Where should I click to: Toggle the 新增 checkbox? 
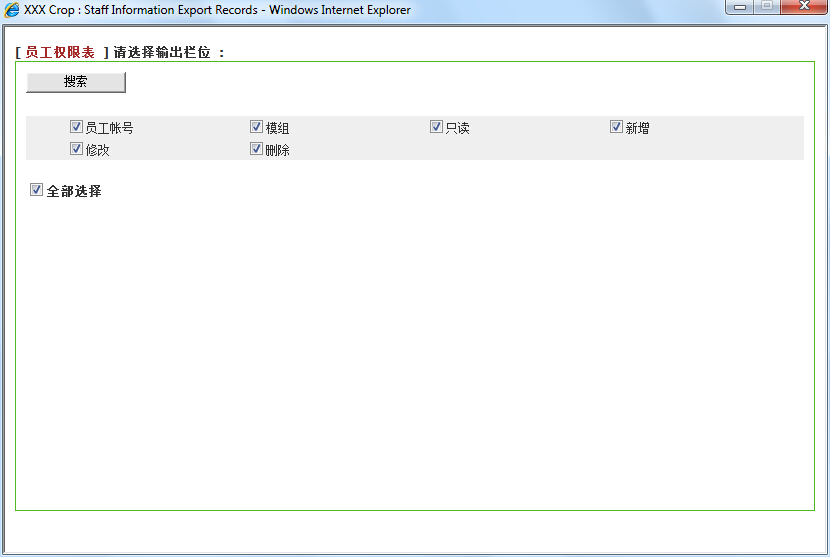(x=616, y=127)
